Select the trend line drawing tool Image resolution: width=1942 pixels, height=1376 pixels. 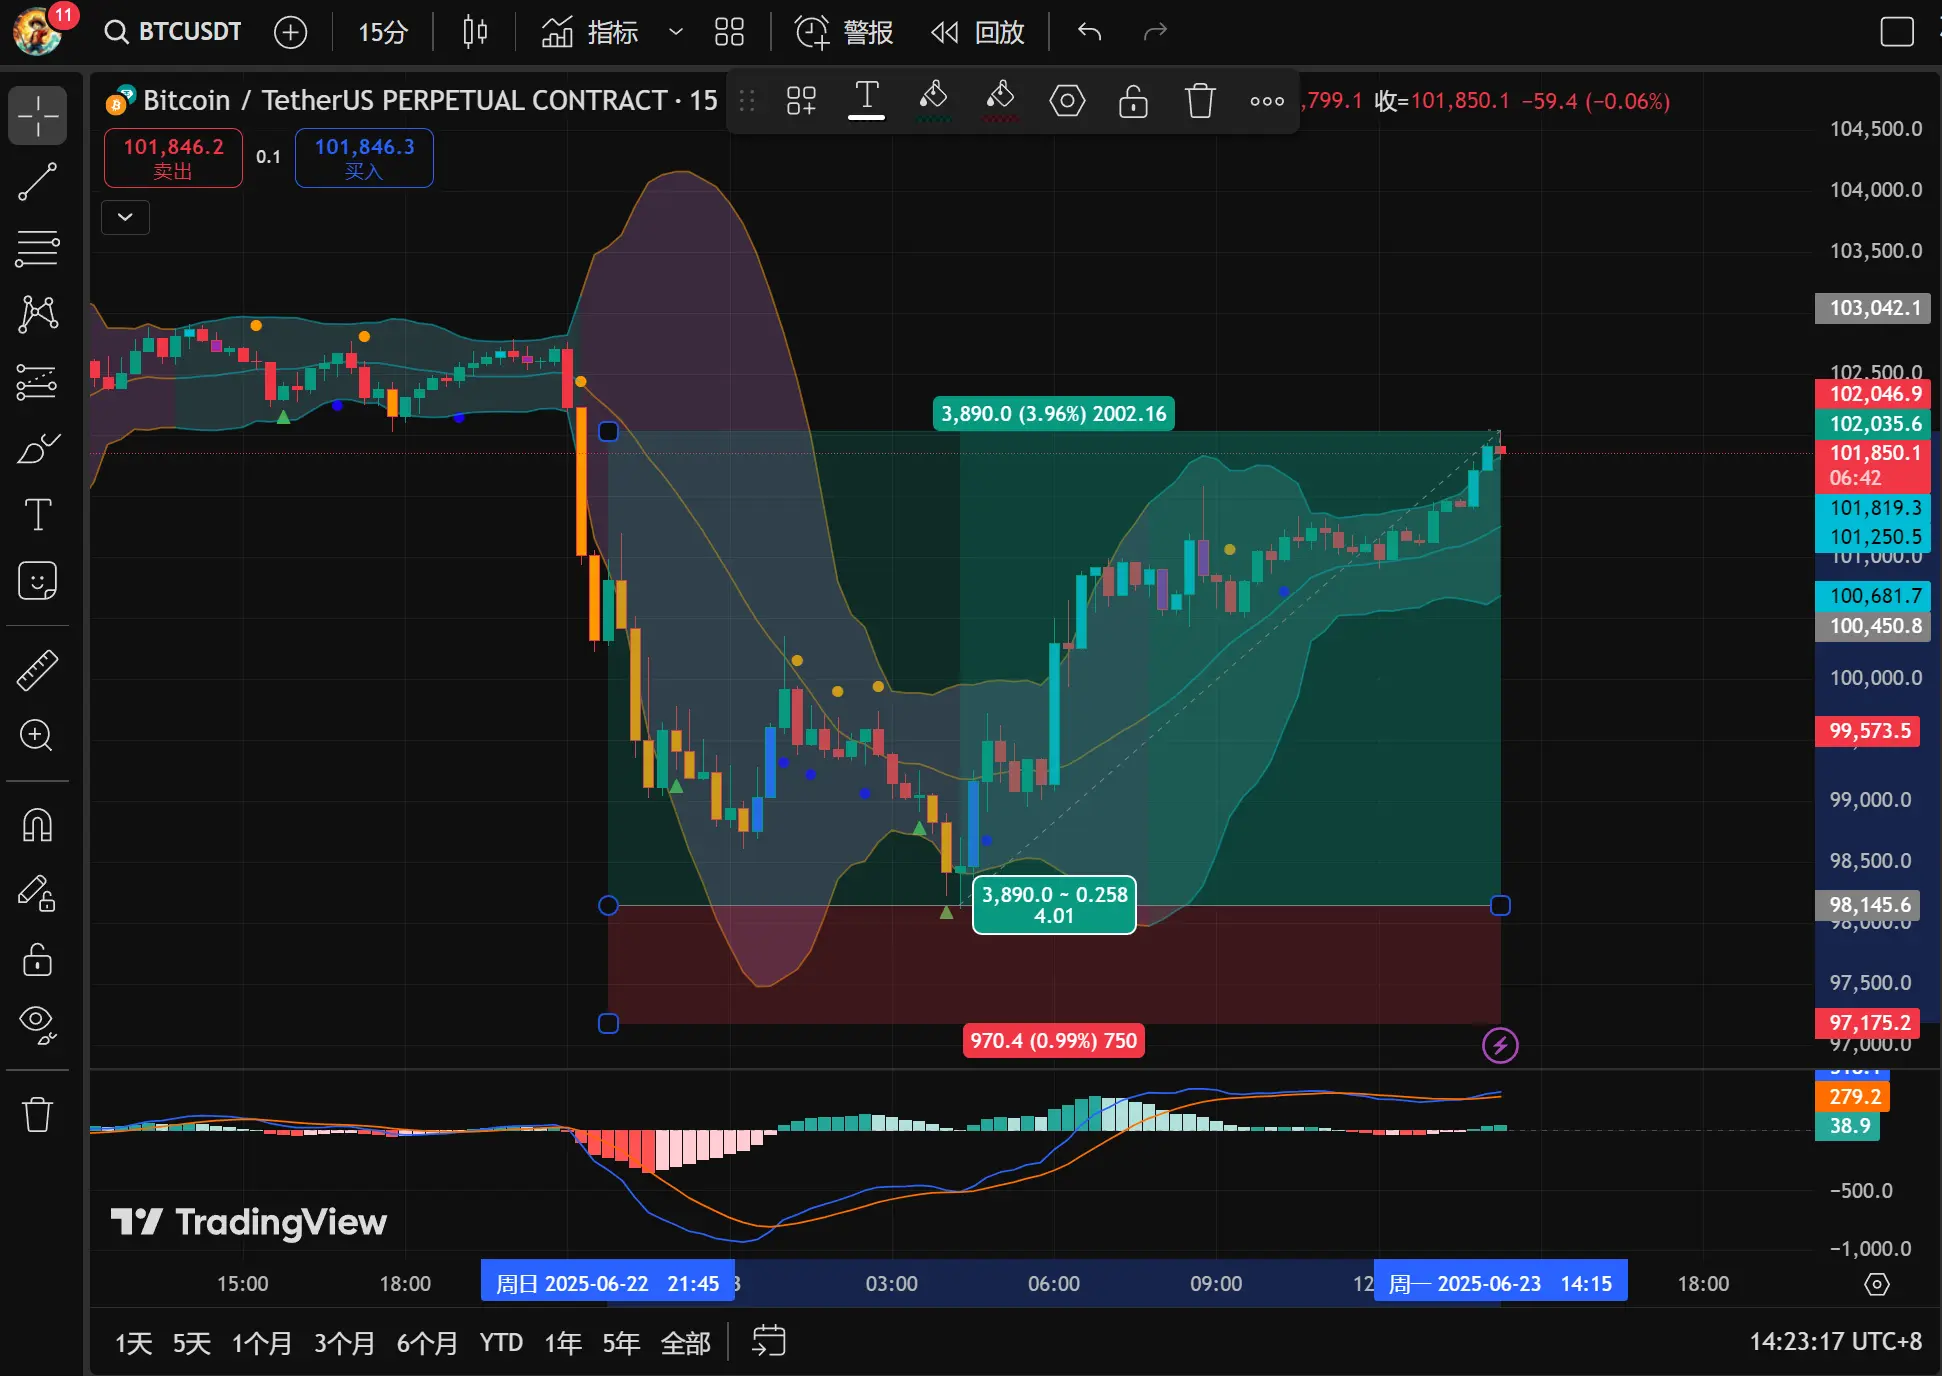[x=38, y=182]
